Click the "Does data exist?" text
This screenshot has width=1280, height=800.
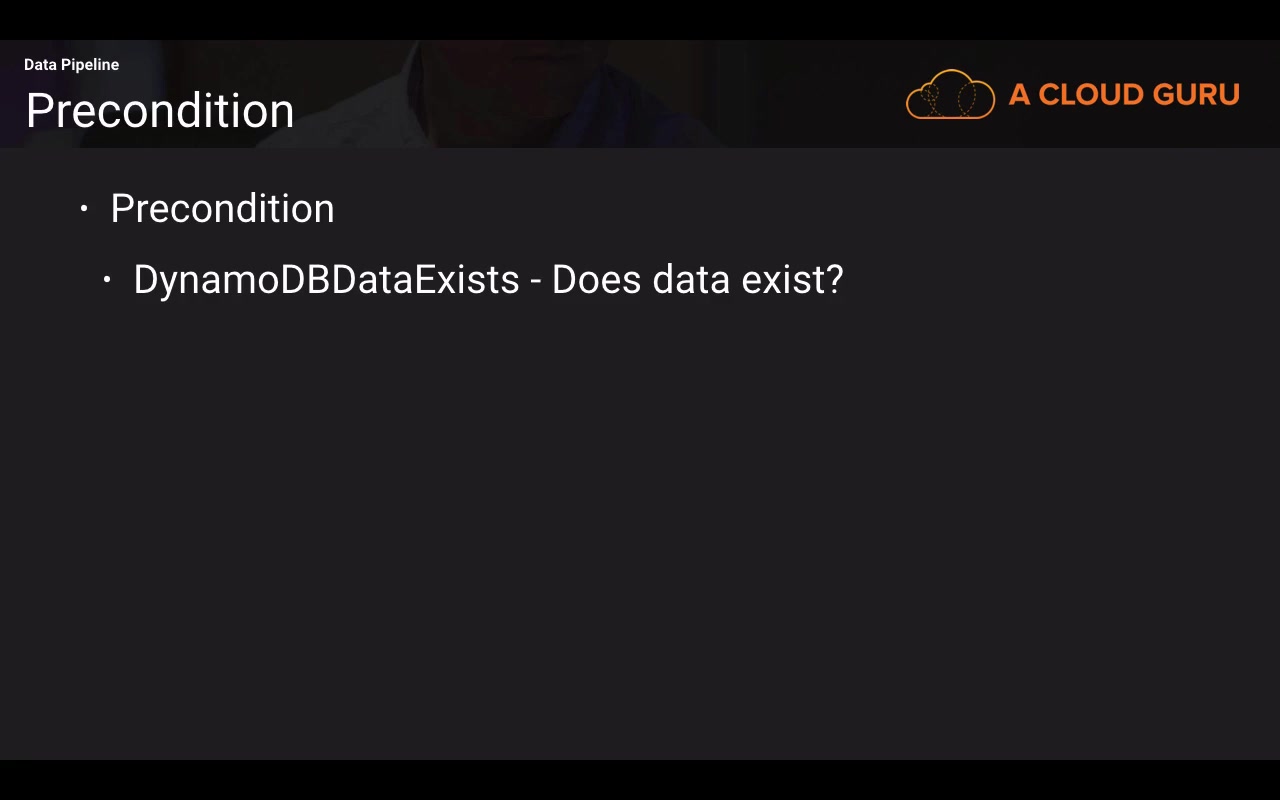(x=697, y=280)
